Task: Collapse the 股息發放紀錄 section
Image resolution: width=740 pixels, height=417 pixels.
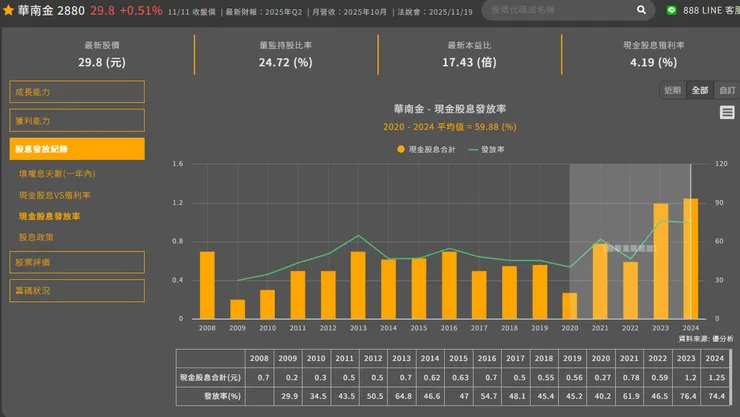Action: tap(77, 149)
